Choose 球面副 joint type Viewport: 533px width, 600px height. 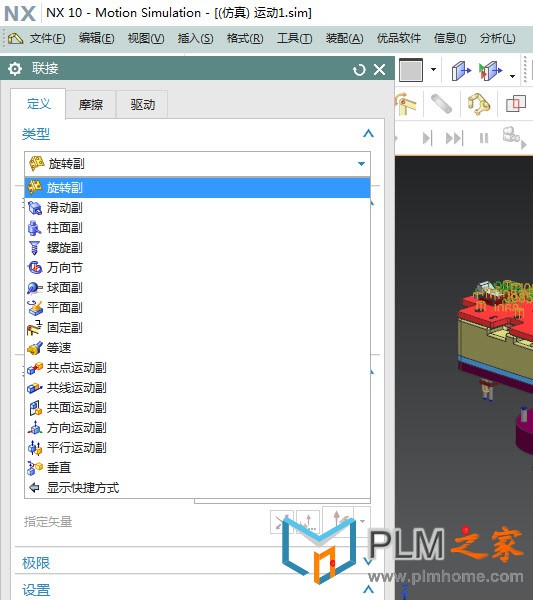[197, 287]
